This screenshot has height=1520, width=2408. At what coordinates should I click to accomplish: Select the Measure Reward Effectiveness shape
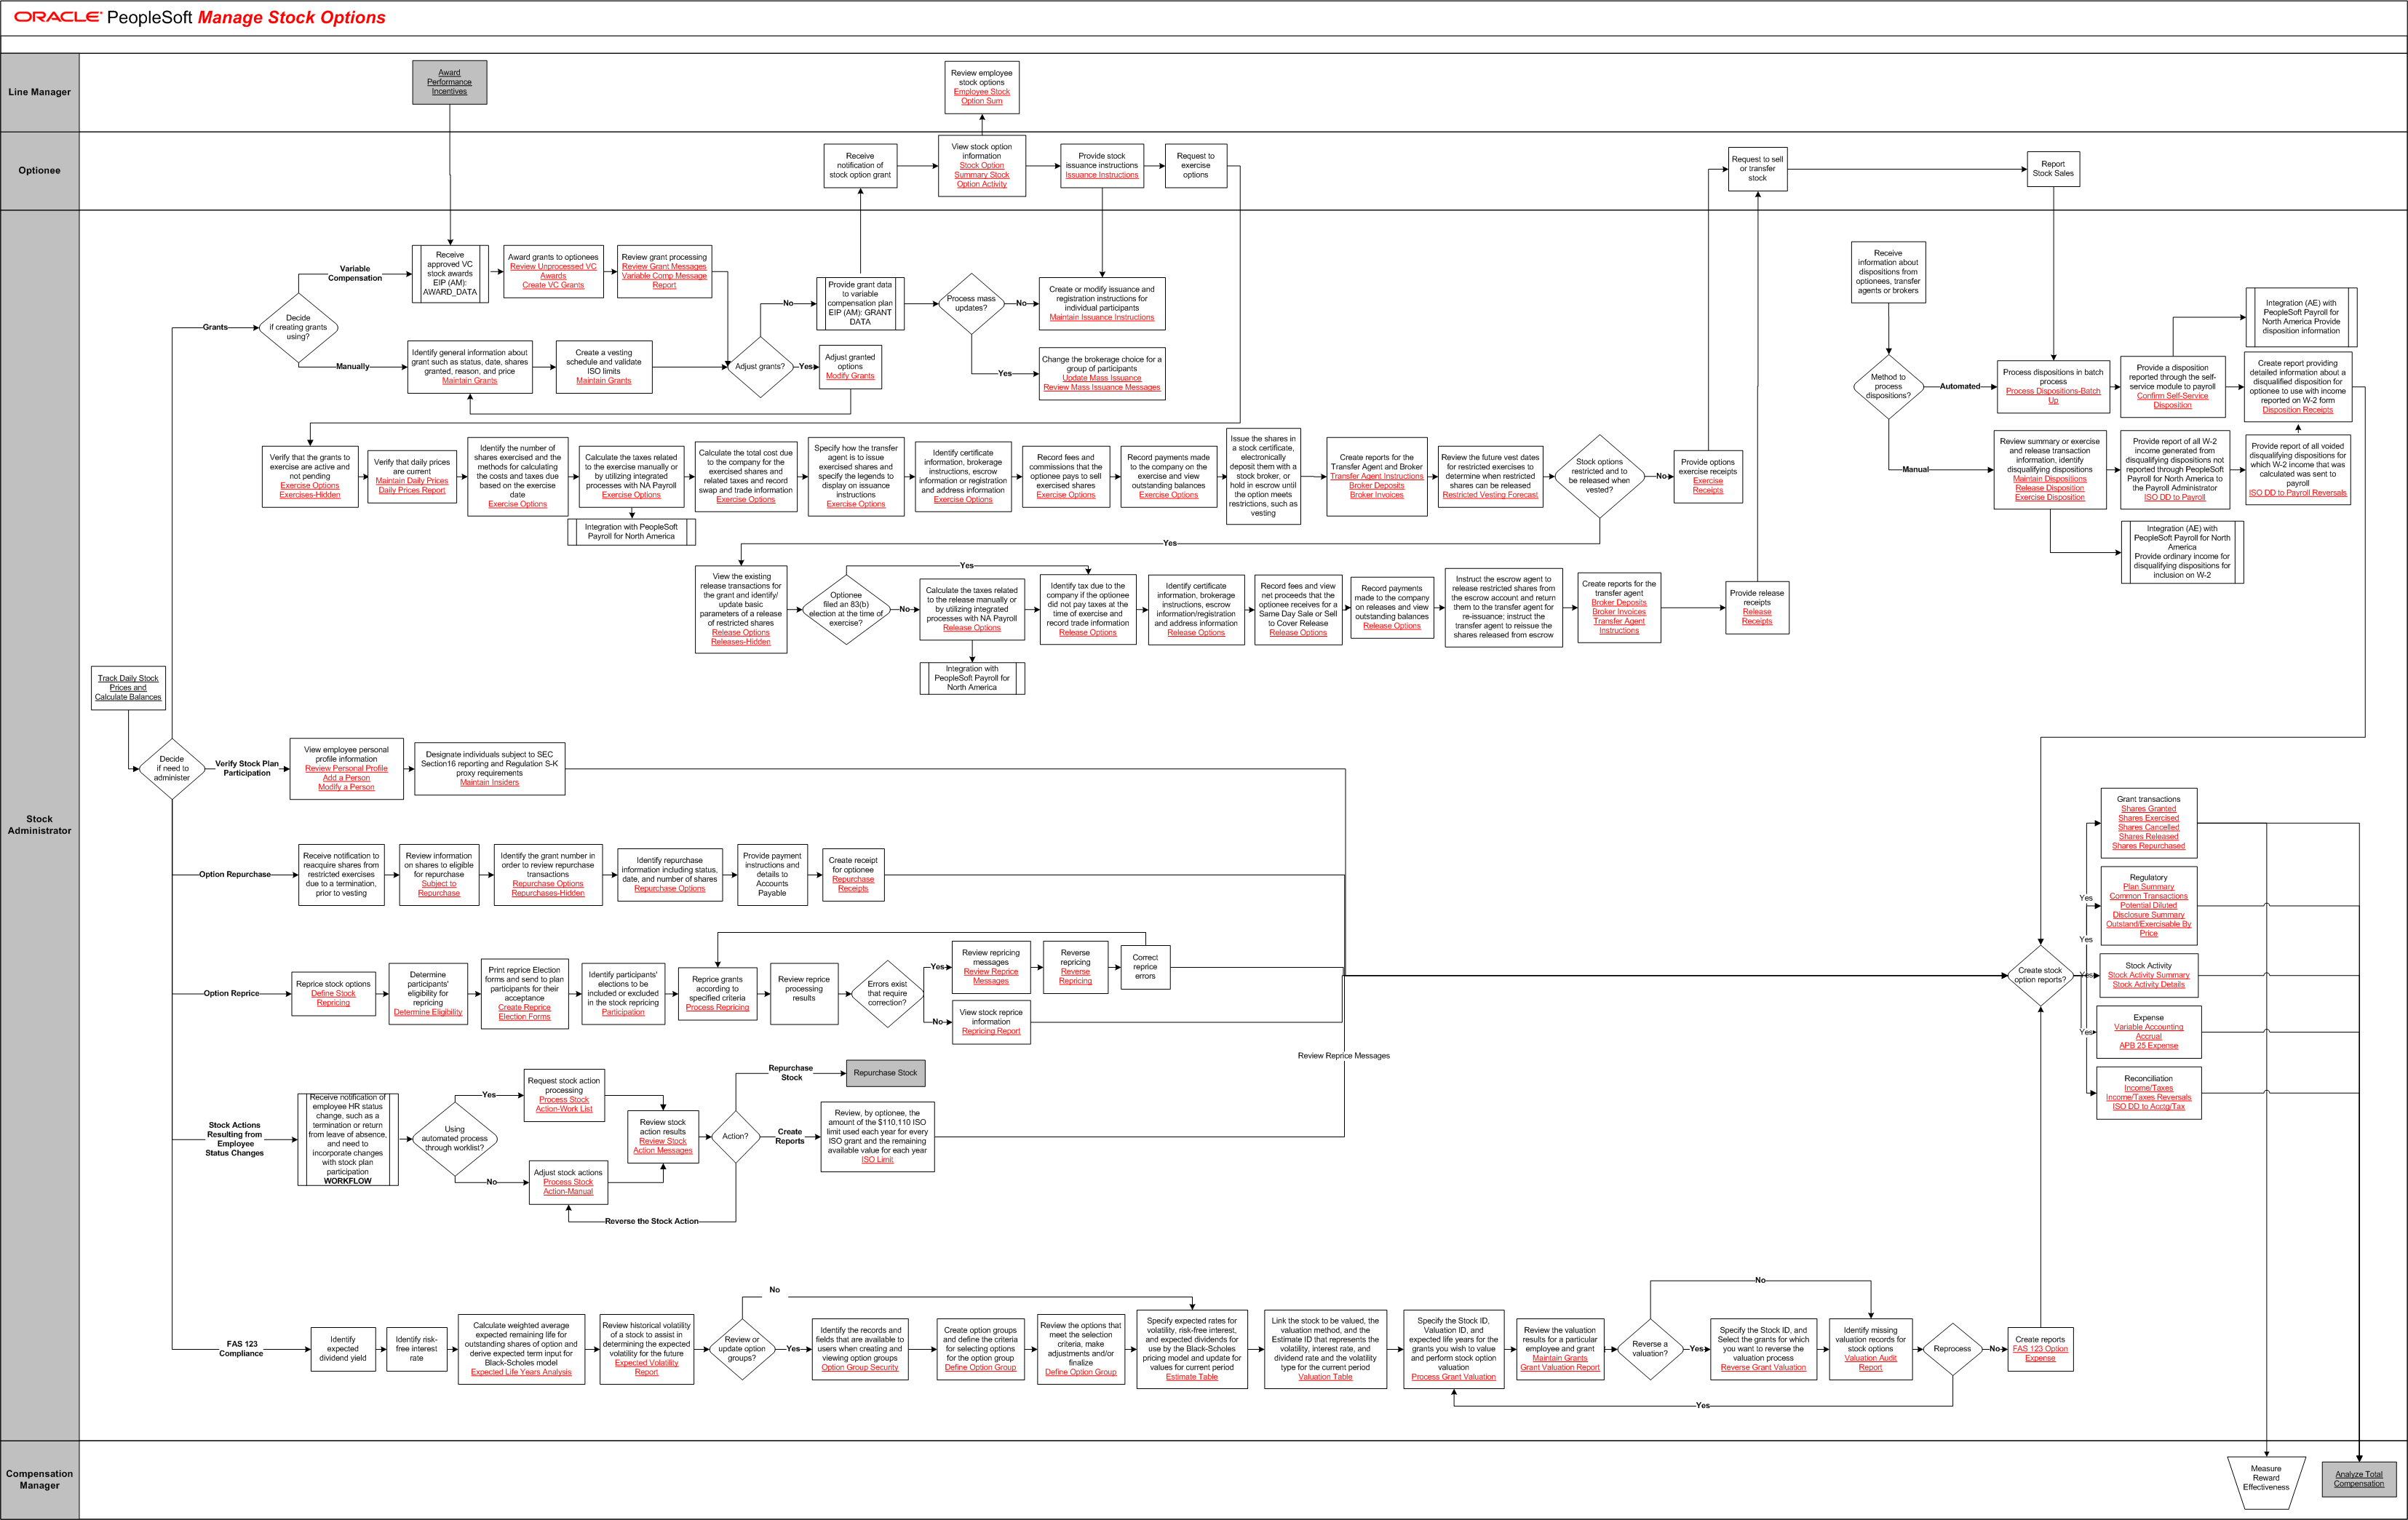tap(2265, 1478)
